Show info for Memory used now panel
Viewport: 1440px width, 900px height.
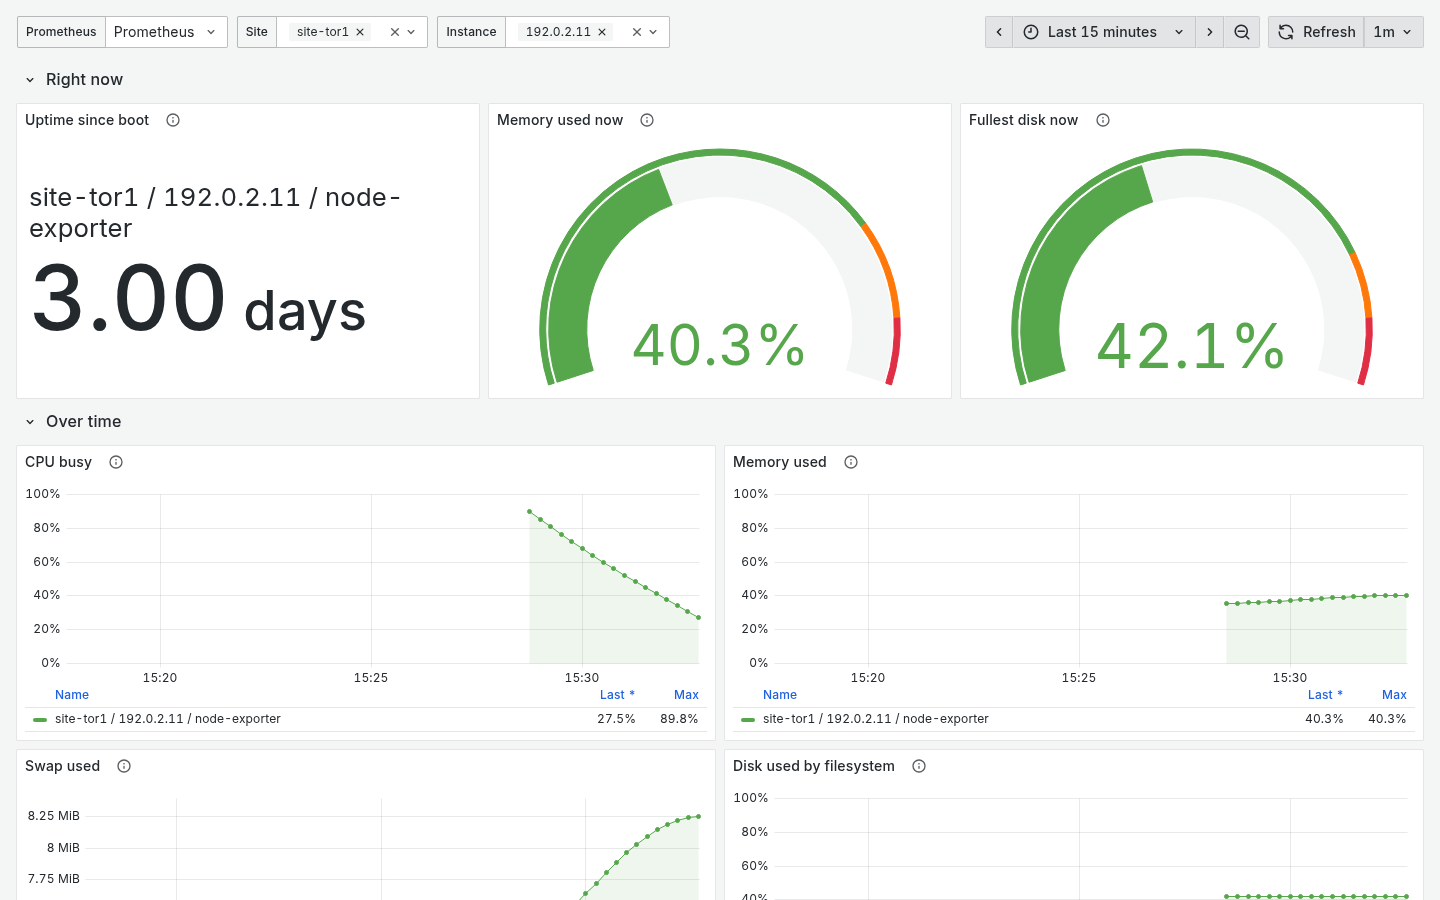(x=647, y=120)
